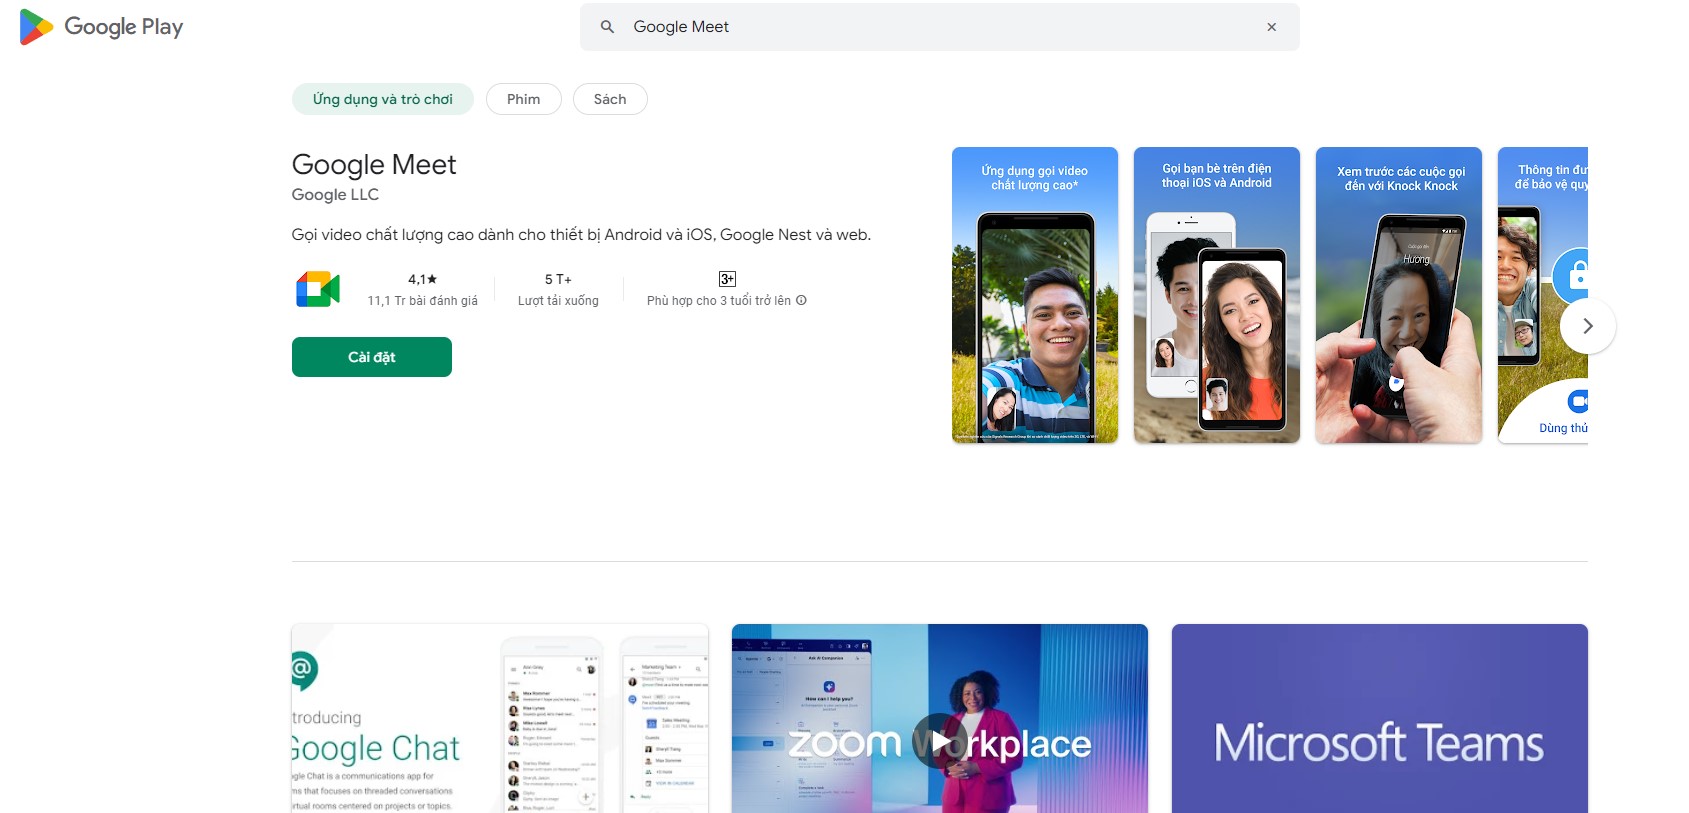
Task: Open the Google Meet app title
Action: (374, 164)
